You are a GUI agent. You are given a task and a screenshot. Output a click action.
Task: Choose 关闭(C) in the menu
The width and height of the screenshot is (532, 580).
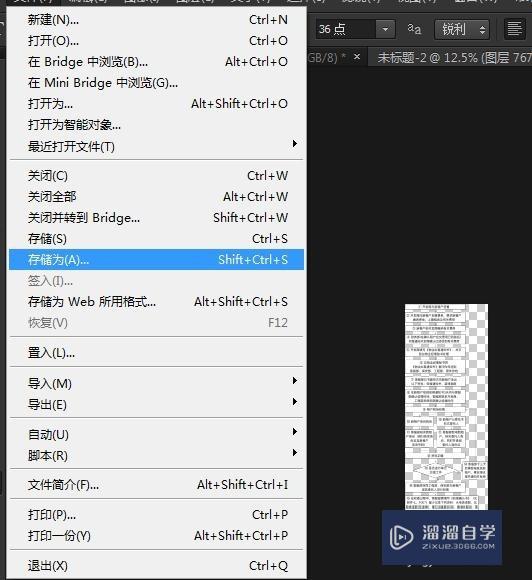point(156,176)
